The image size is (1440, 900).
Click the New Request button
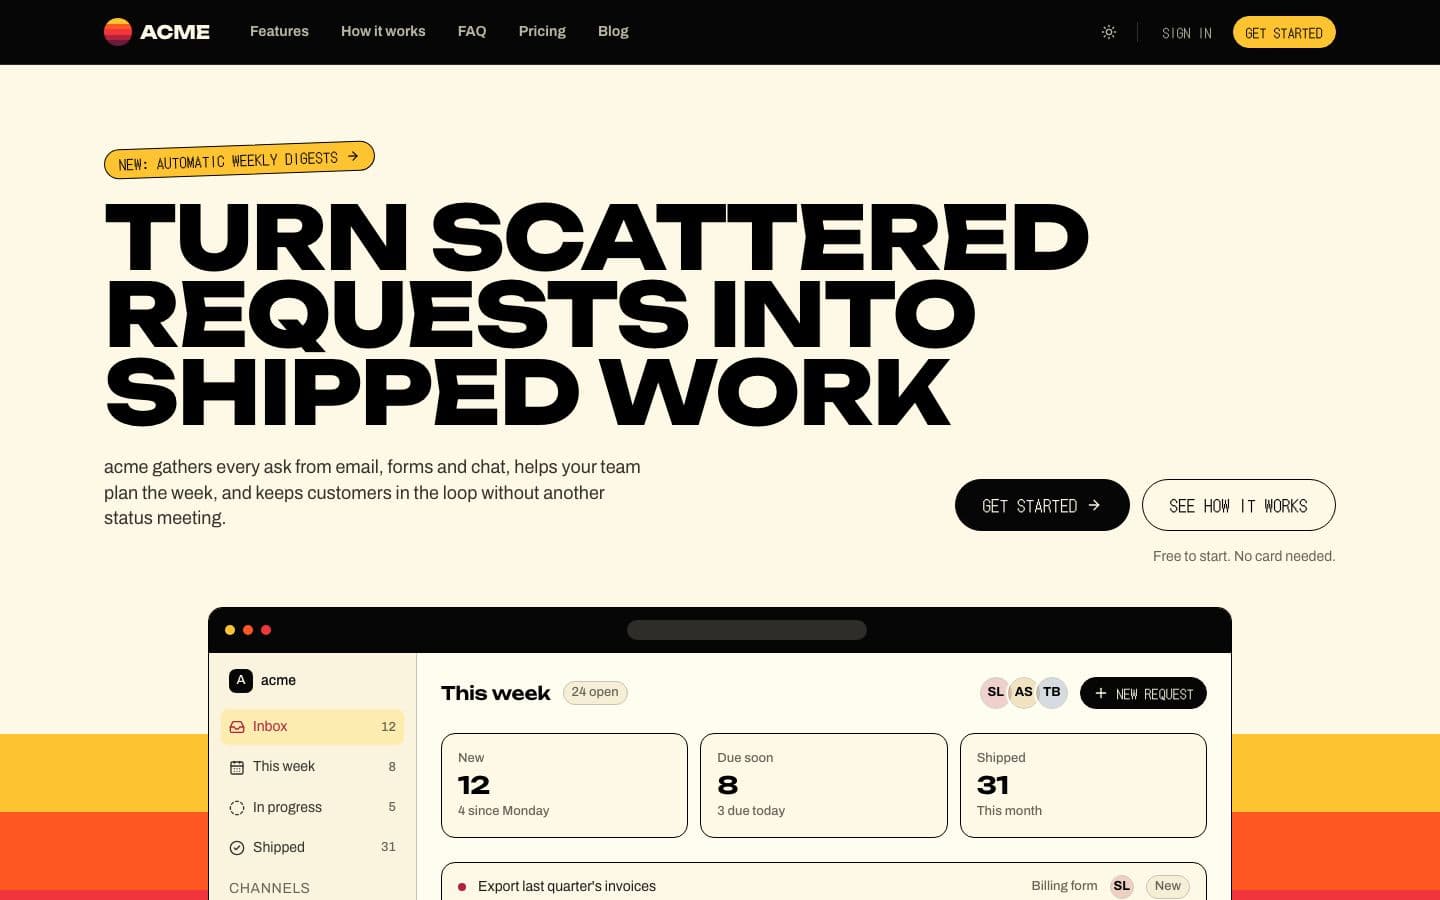tap(1143, 693)
